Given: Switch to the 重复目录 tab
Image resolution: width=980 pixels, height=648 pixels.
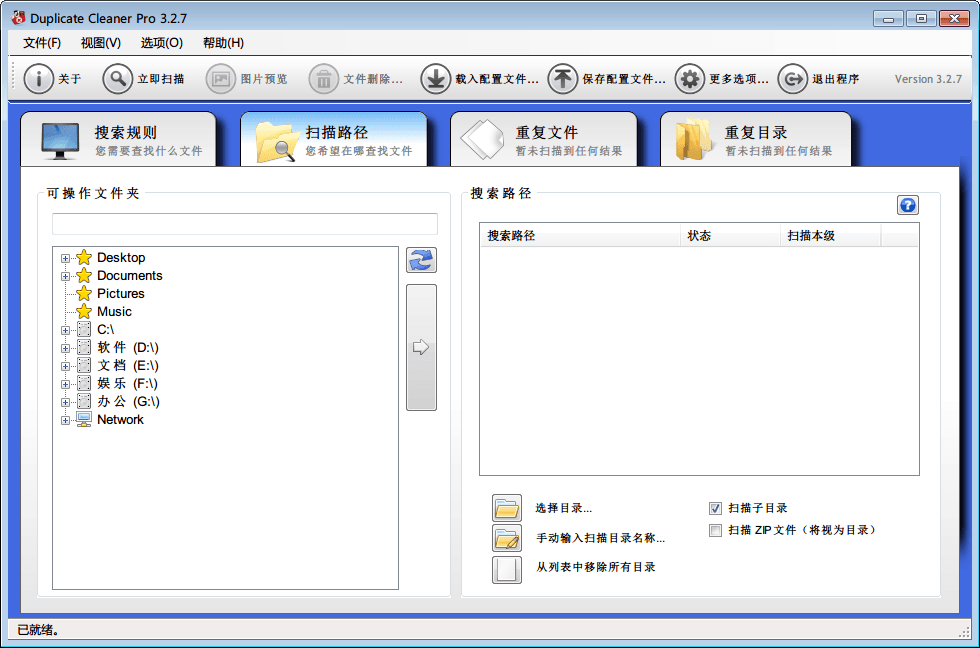Looking at the screenshot, I should pyautogui.click(x=756, y=139).
